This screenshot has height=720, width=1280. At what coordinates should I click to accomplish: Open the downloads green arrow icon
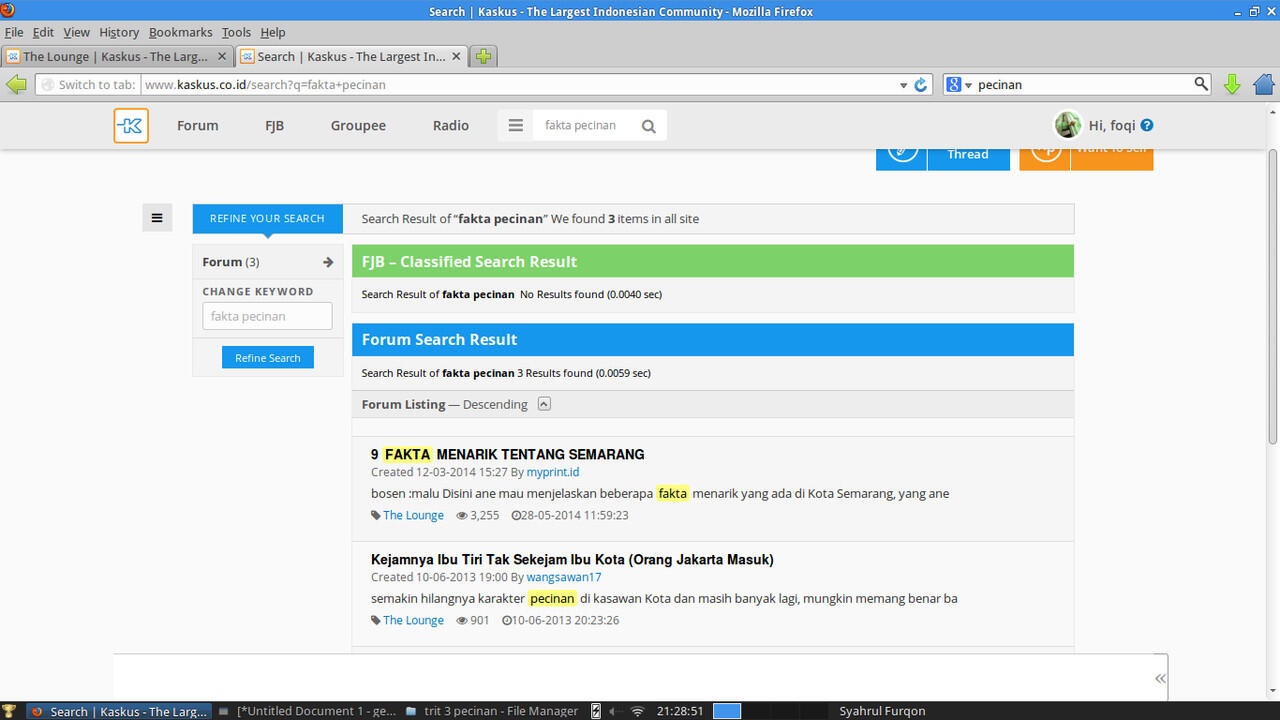[x=1232, y=85]
